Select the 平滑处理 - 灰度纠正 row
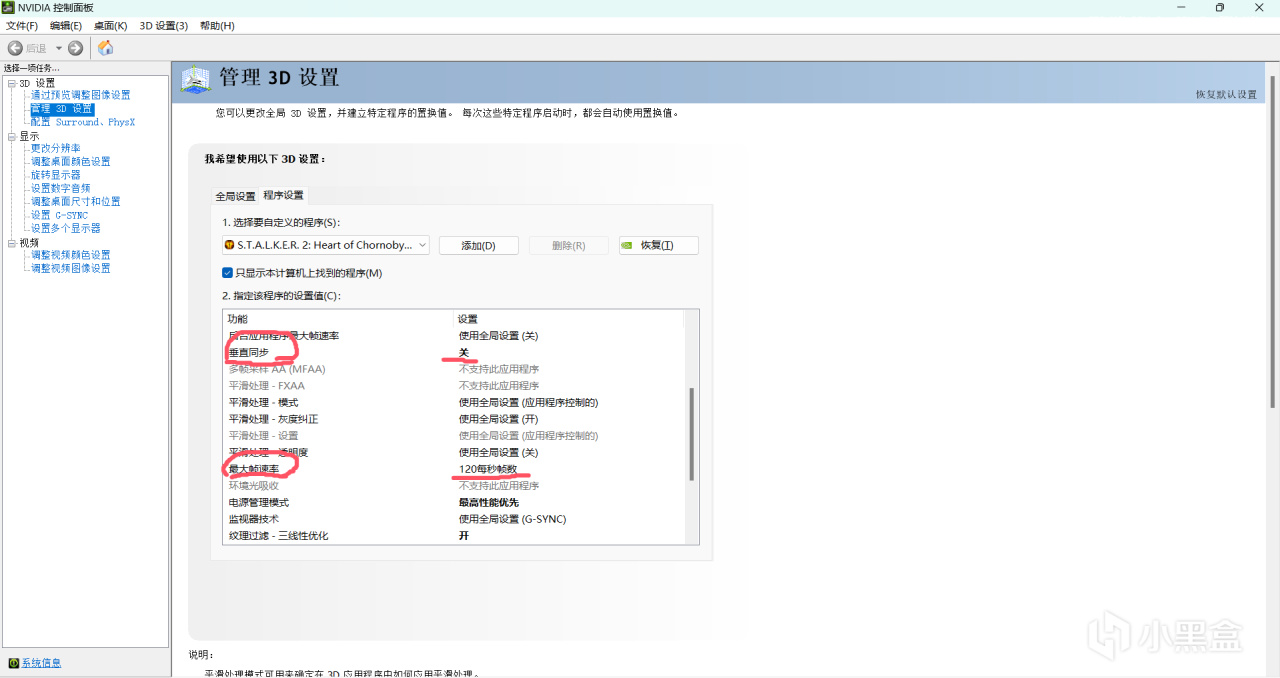The height and width of the screenshot is (678, 1280). pos(454,419)
